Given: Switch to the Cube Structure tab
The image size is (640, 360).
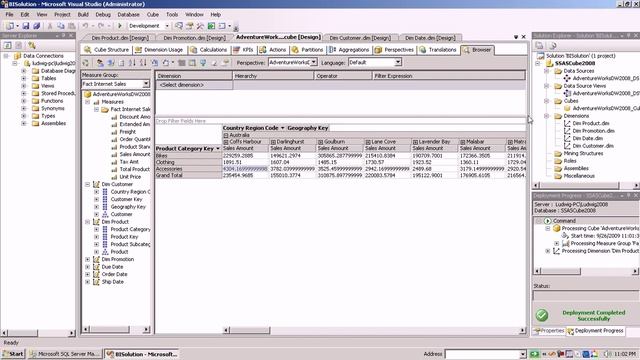Looking at the screenshot, I should [107, 50].
